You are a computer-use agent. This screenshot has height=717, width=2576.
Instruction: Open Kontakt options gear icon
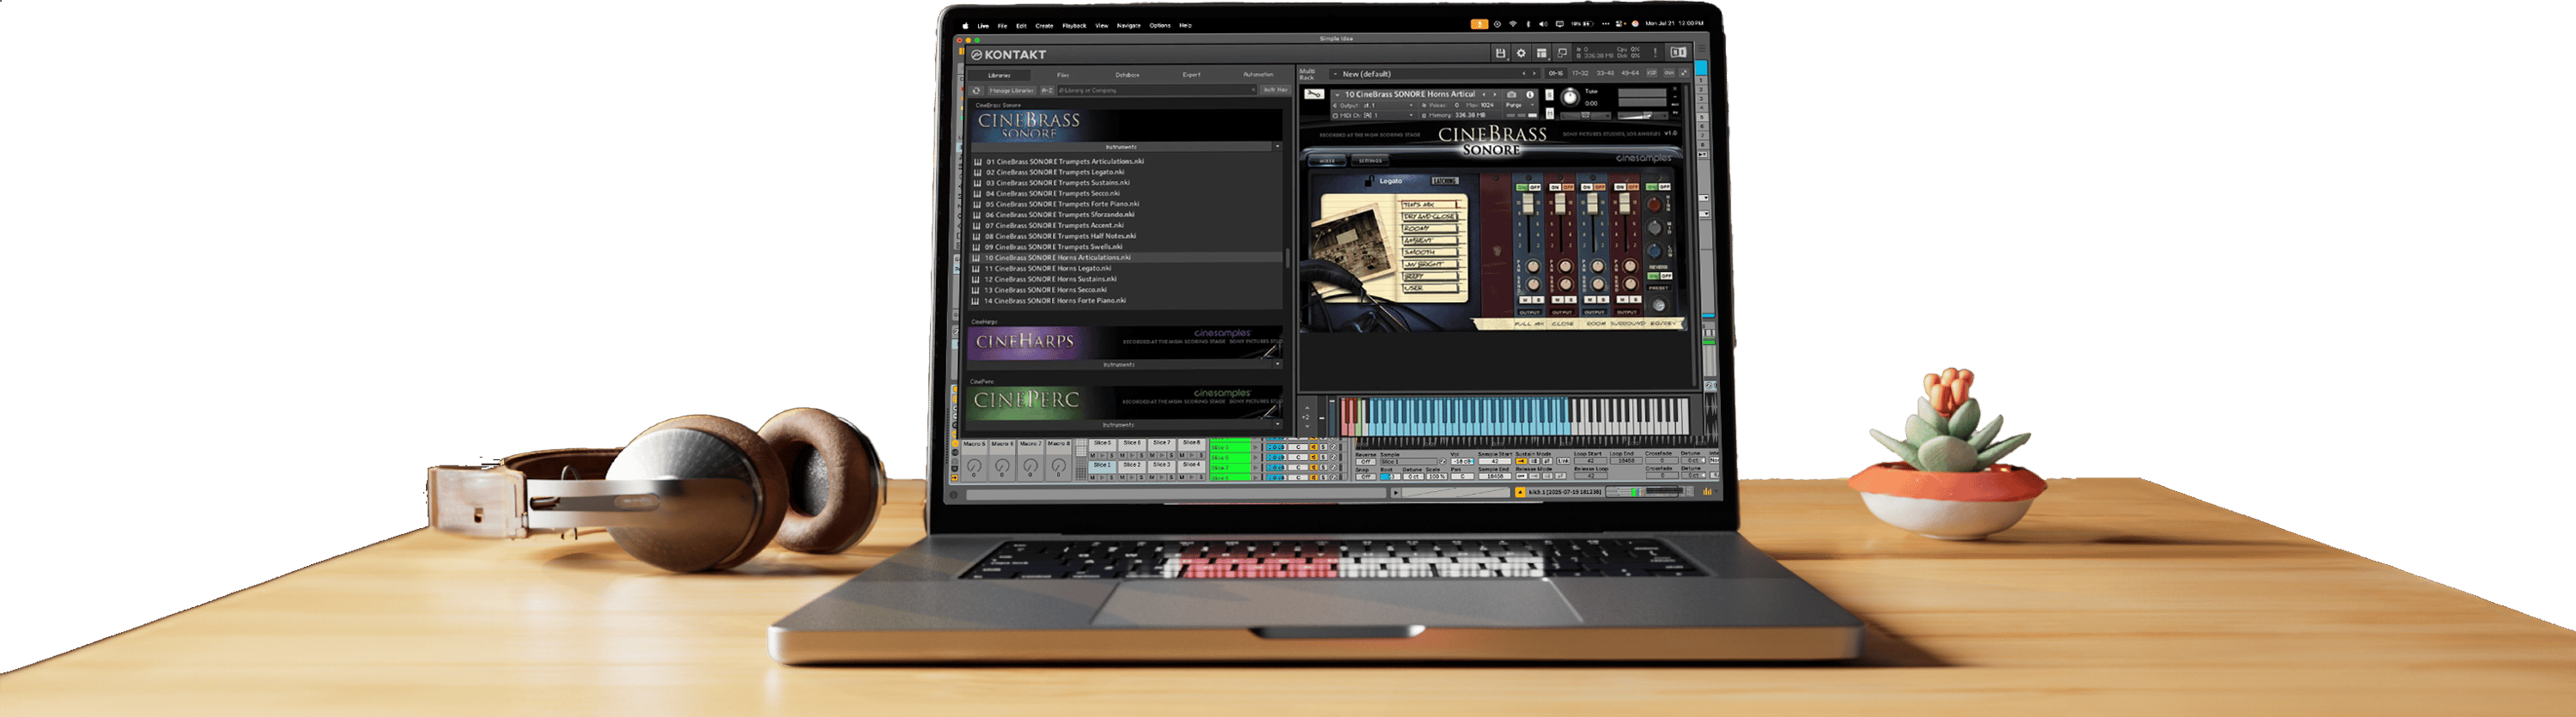pyautogui.click(x=1521, y=53)
